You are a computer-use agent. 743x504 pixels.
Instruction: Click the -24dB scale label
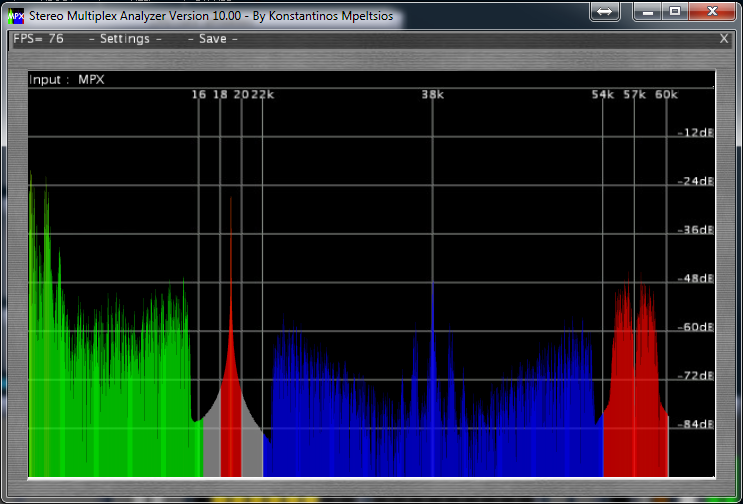696,181
